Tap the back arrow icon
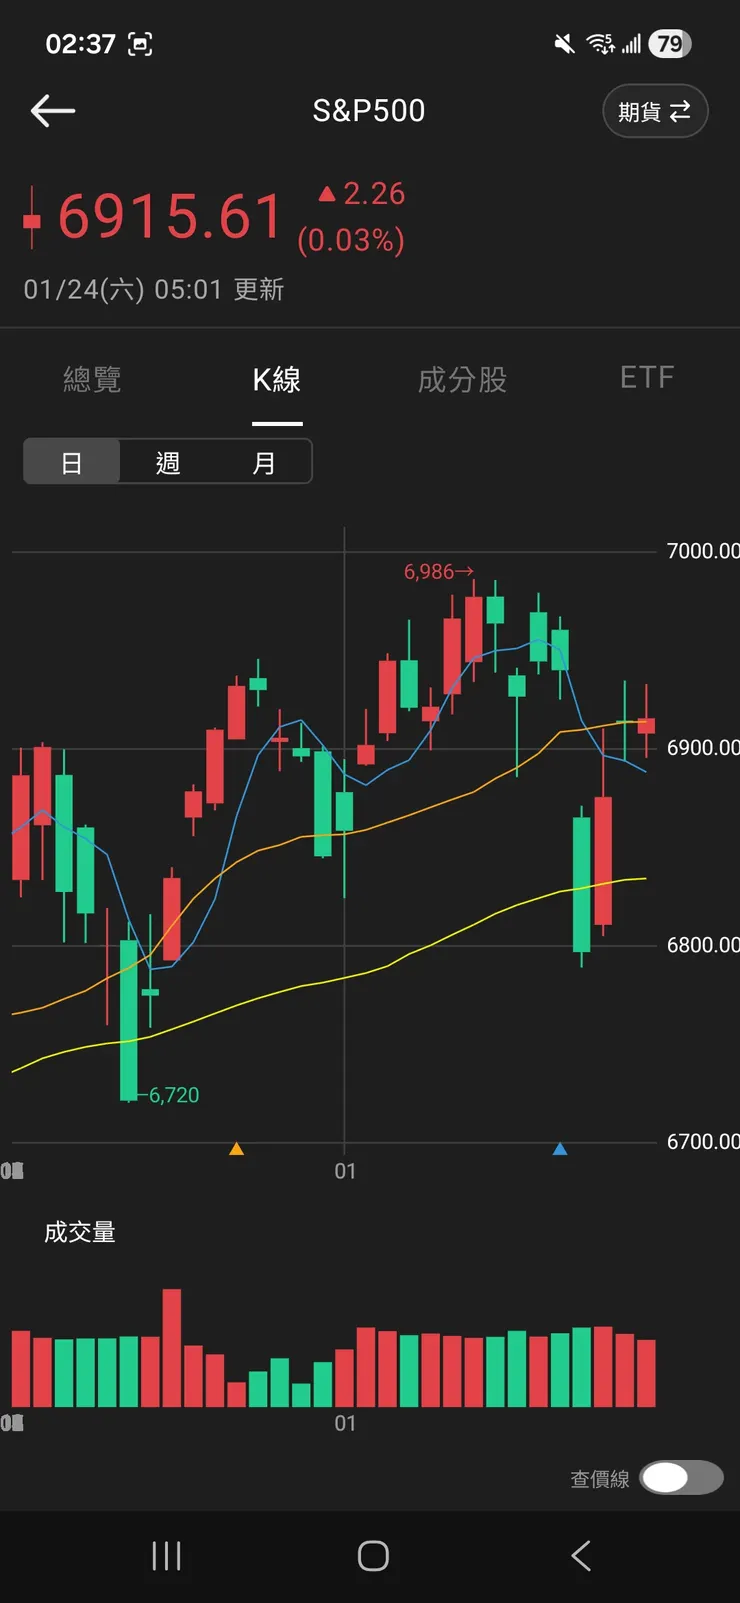This screenshot has height=1603, width=740. (x=53, y=111)
